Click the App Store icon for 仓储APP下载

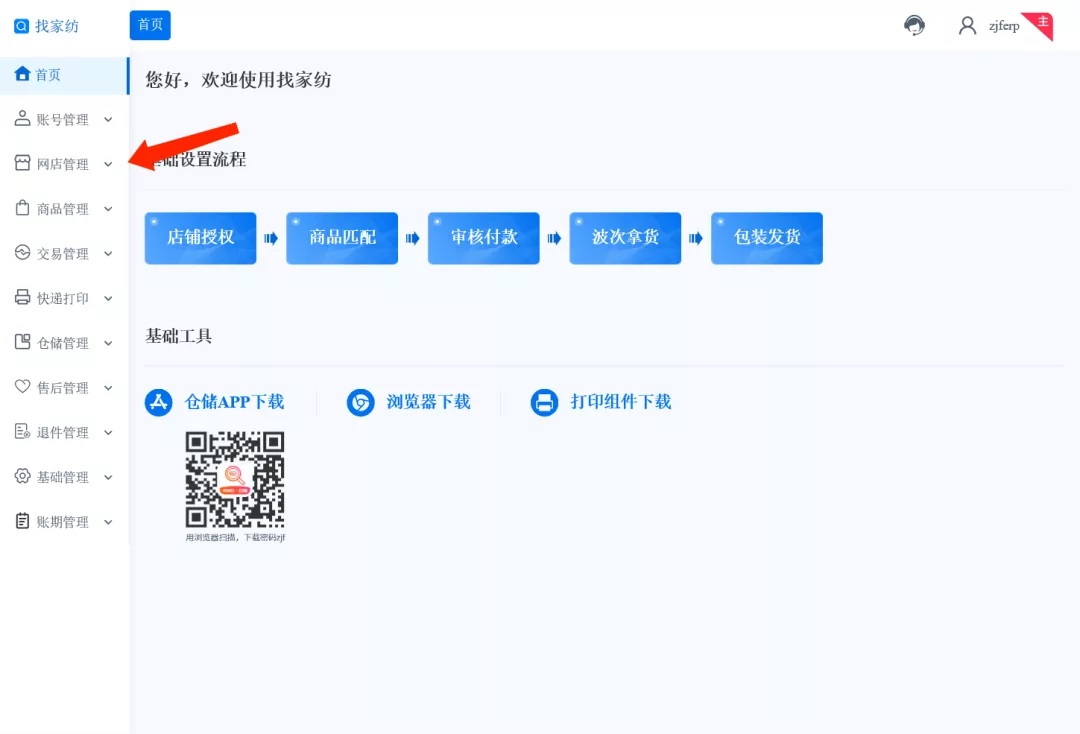pos(159,402)
